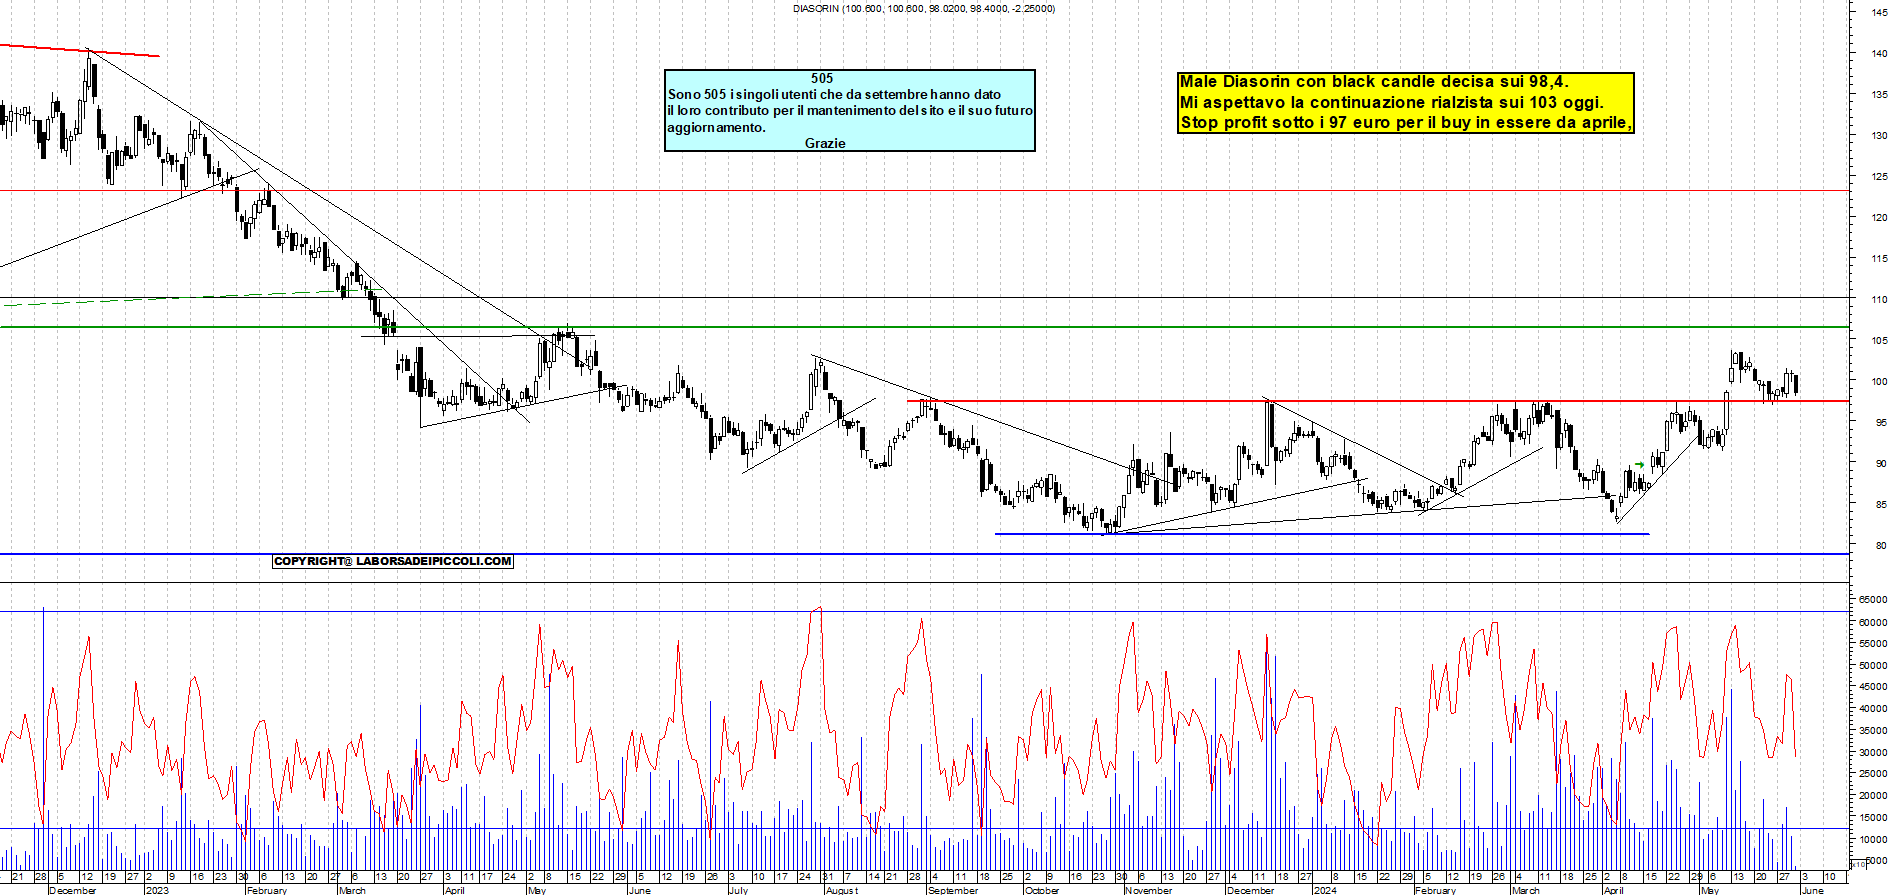Click the COPYRIGHT LABORSADEIPICCOLI.COM label

(393, 562)
